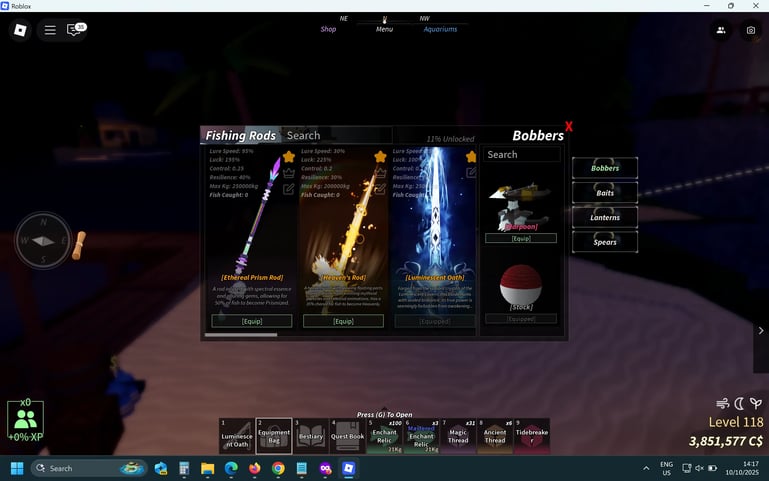Open the Roblox logo menu

click(x=20, y=30)
